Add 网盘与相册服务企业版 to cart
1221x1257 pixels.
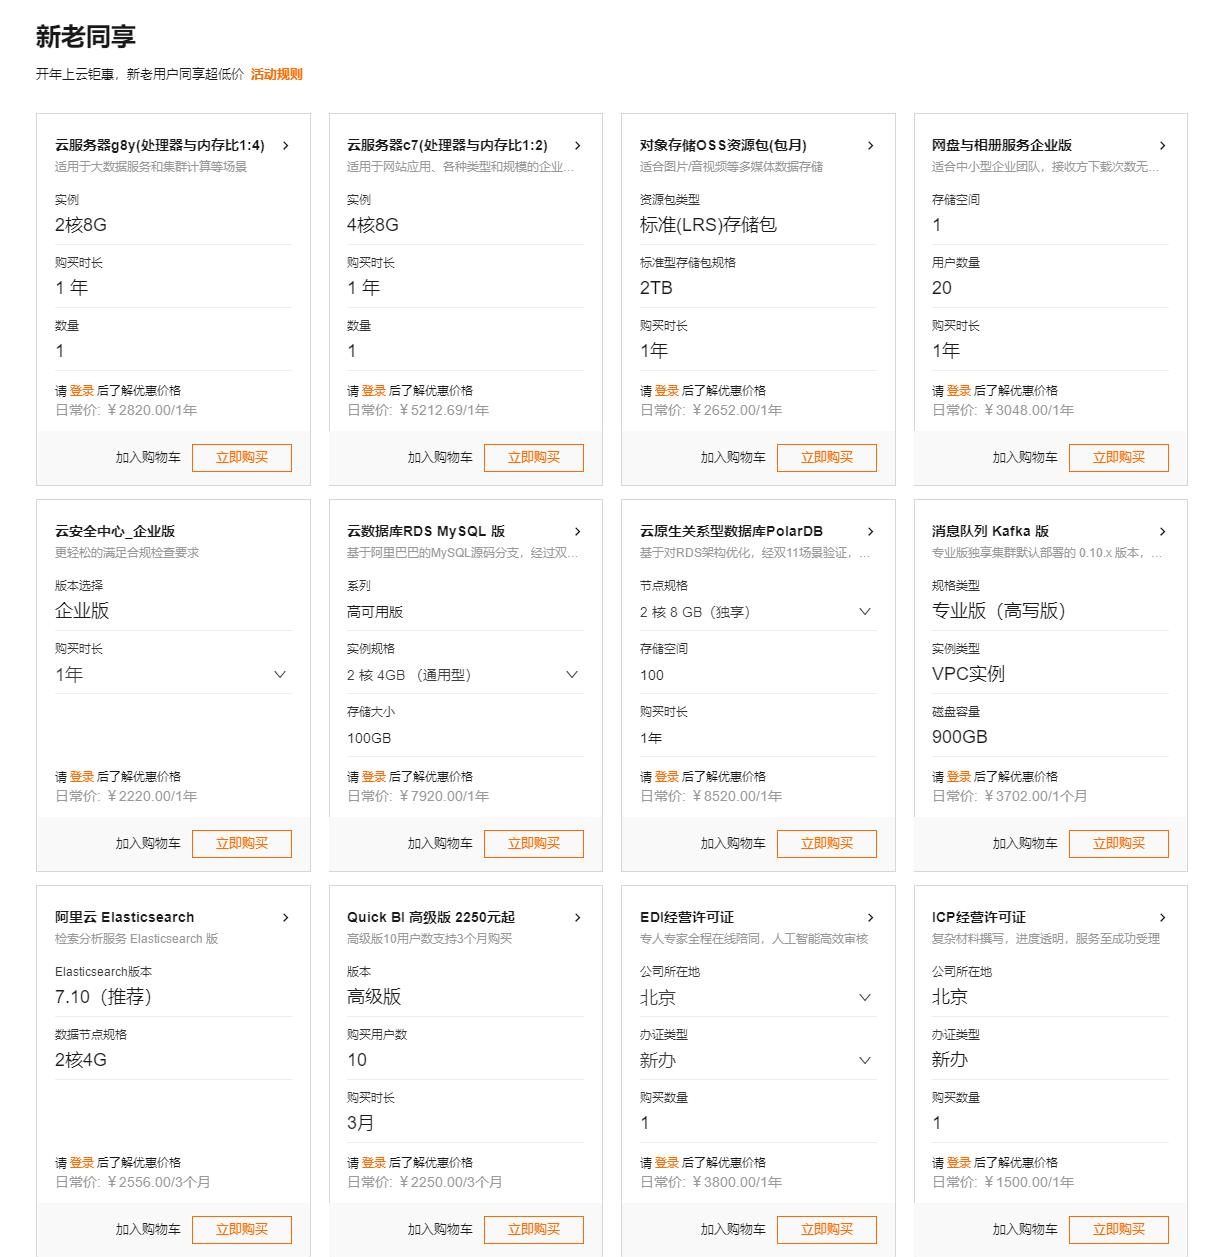point(1025,458)
